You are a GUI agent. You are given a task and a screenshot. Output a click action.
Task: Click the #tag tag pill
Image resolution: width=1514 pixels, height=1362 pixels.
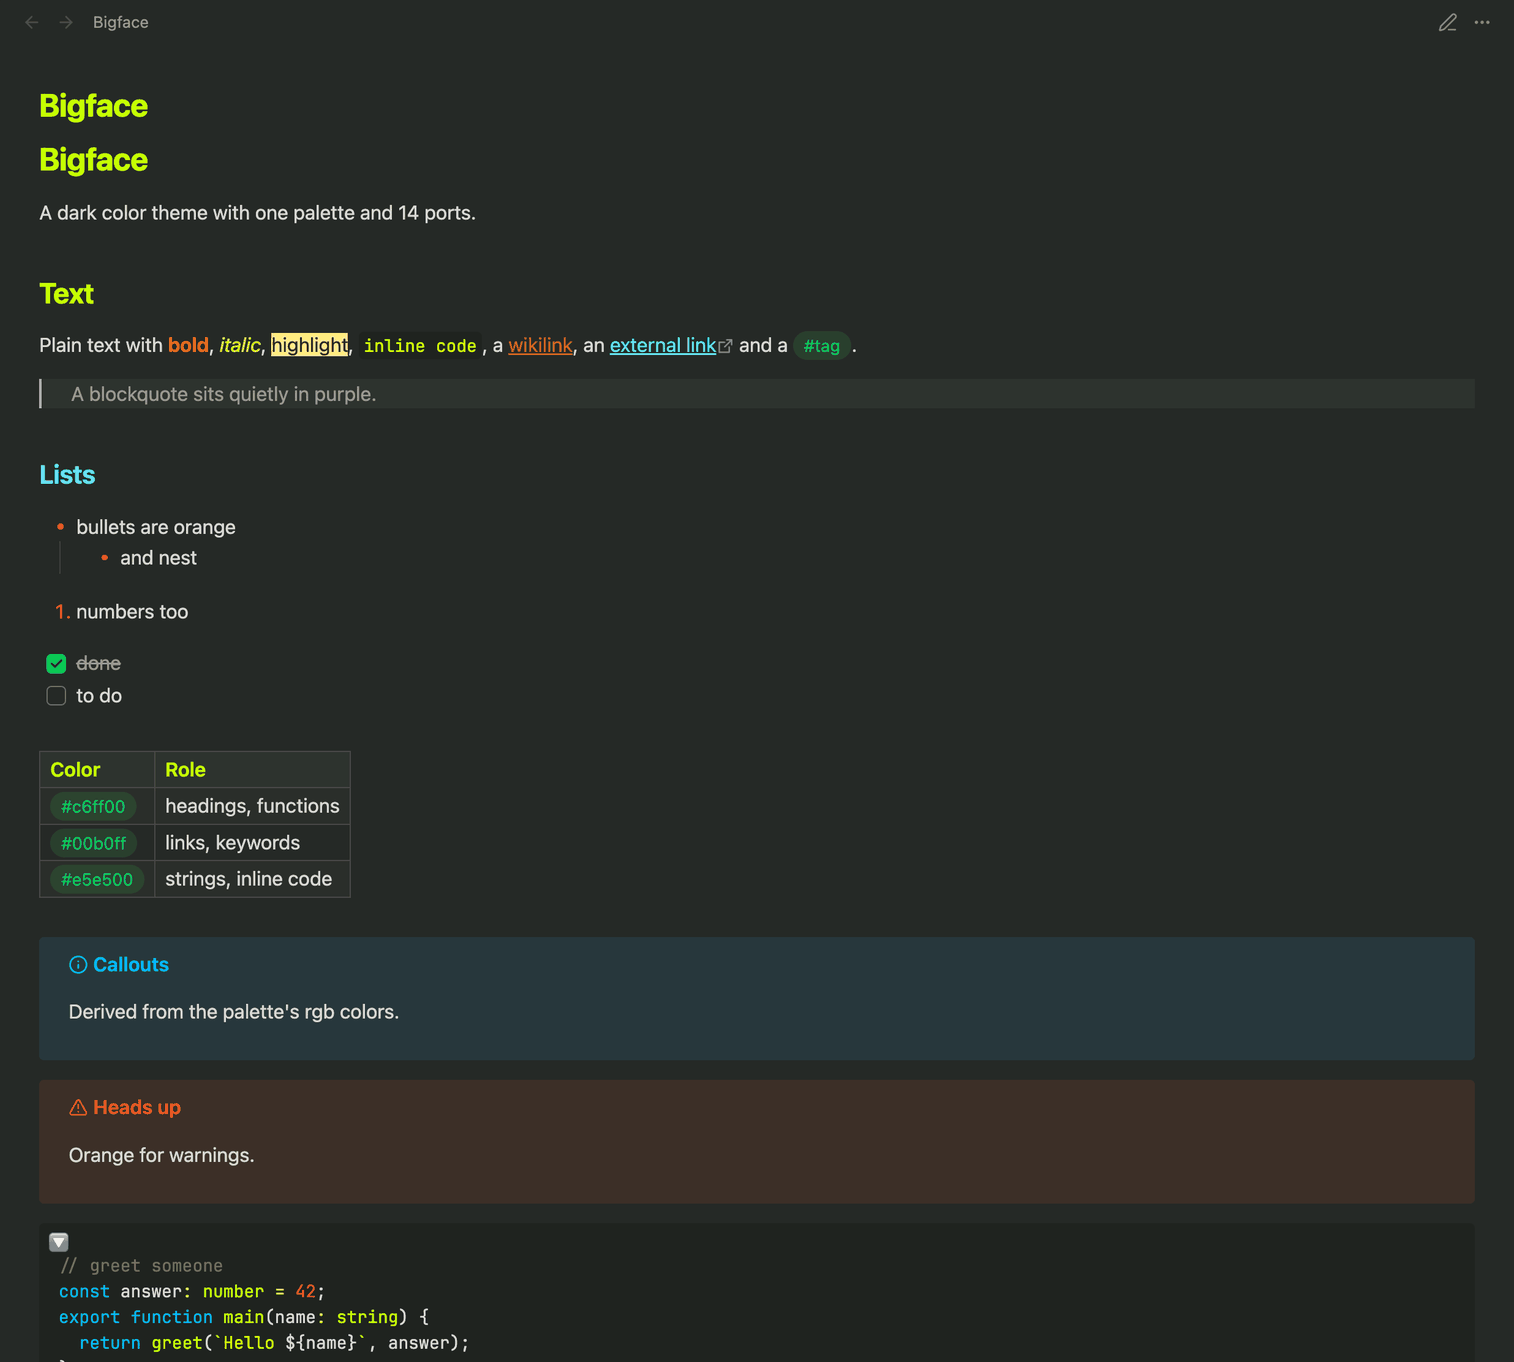pyautogui.click(x=822, y=346)
